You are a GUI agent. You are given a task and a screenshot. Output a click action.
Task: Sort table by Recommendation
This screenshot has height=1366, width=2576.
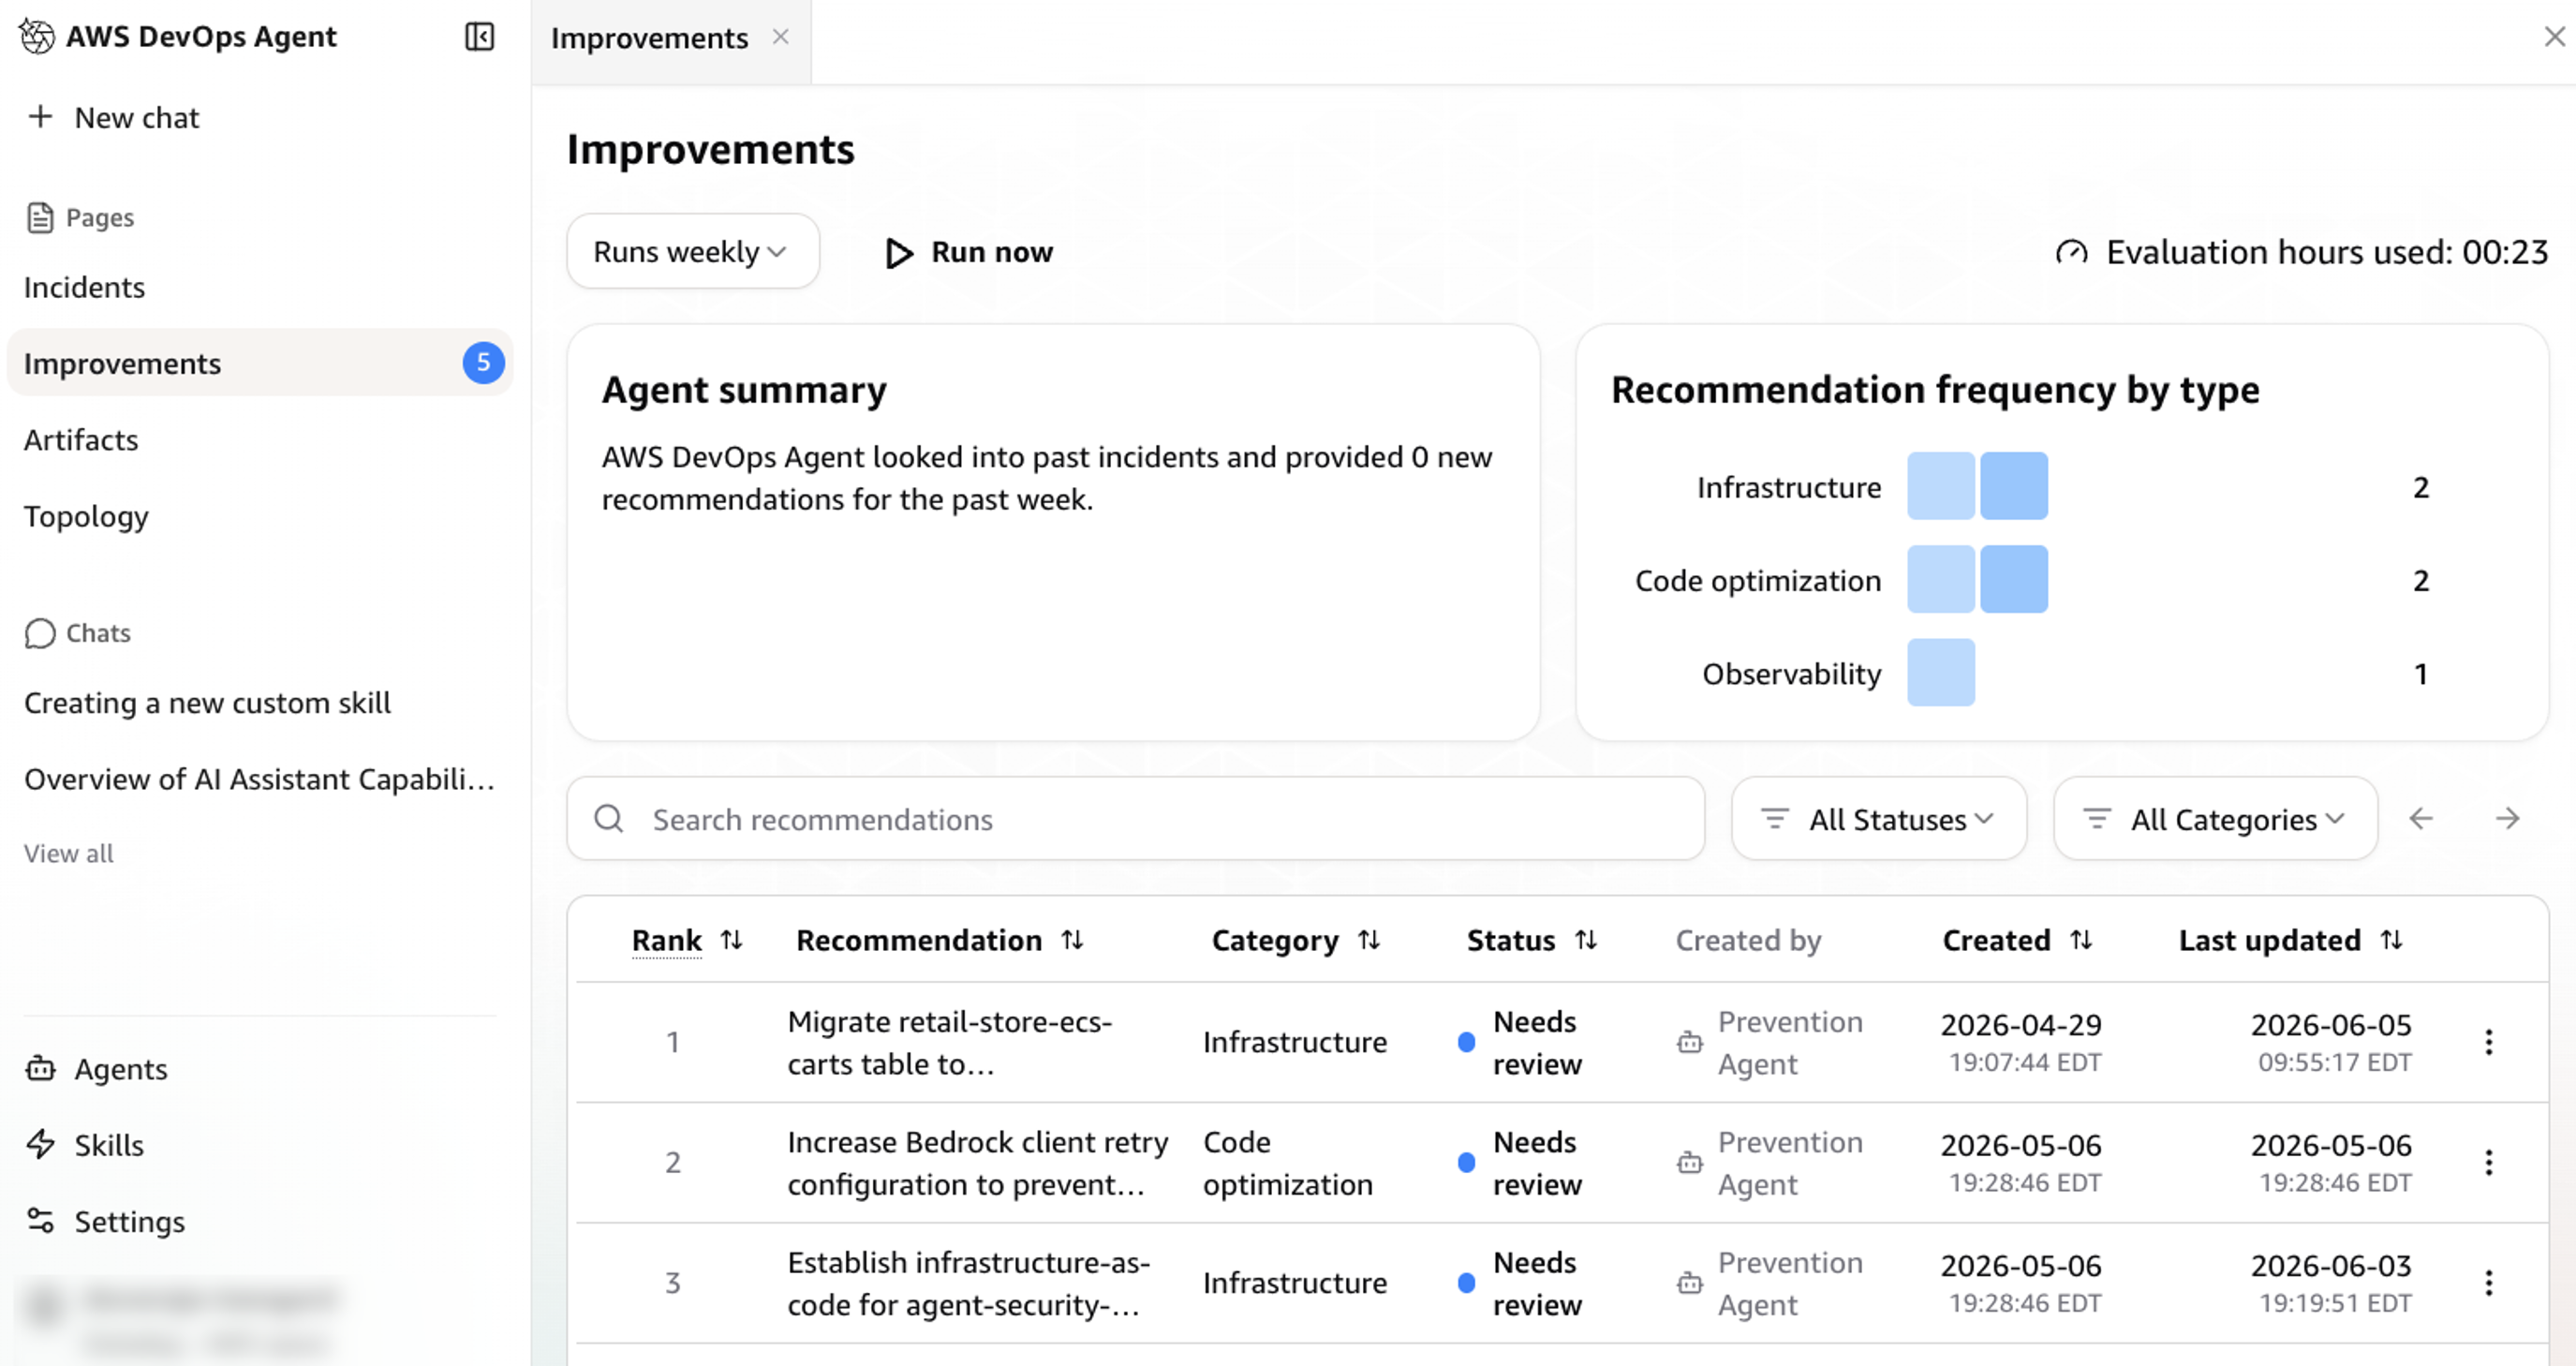tap(1072, 940)
